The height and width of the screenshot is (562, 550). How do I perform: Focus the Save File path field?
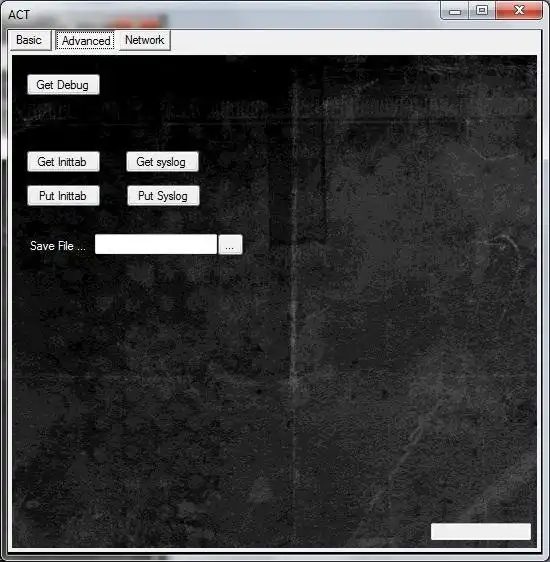pyautogui.click(x=156, y=244)
